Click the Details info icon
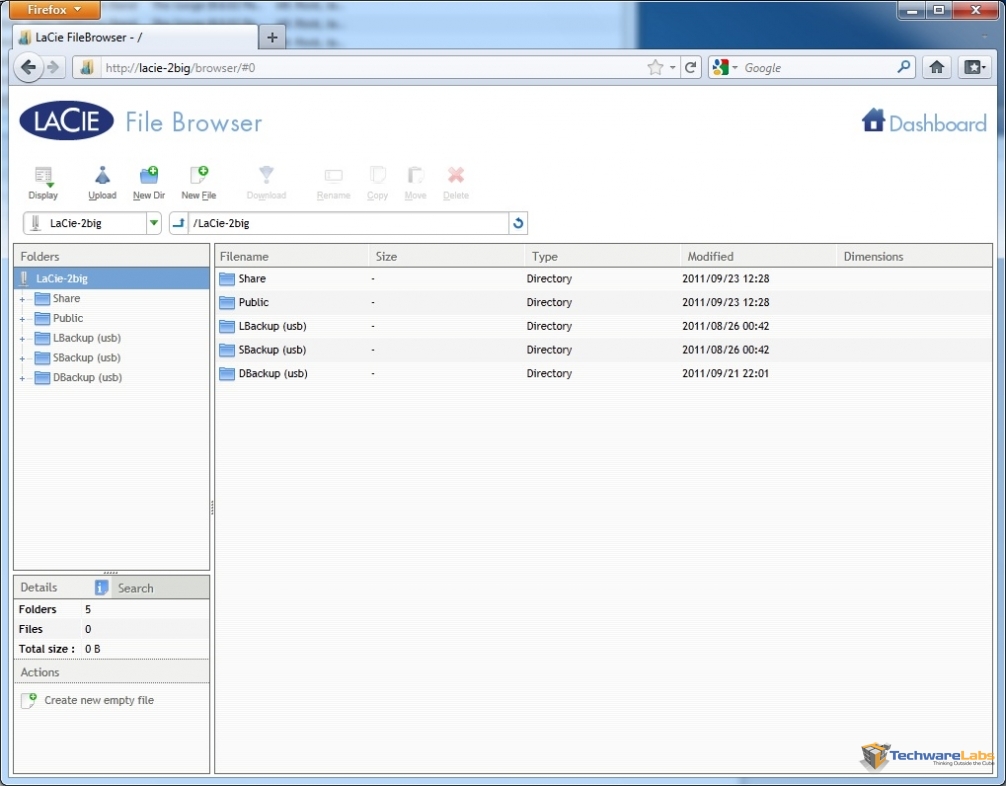Viewport: 1006px width, 786px height. pyautogui.click(x=101, y=587)
